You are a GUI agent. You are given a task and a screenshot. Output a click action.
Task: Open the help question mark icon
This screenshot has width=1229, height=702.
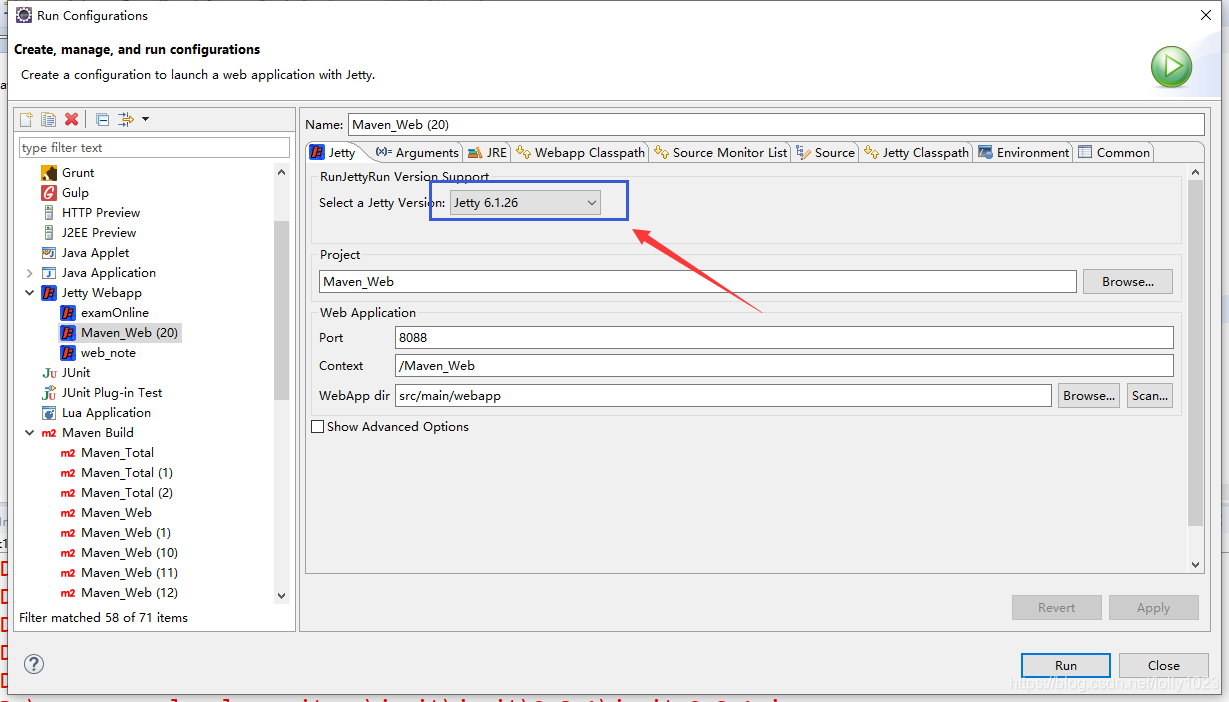[34, 663]
